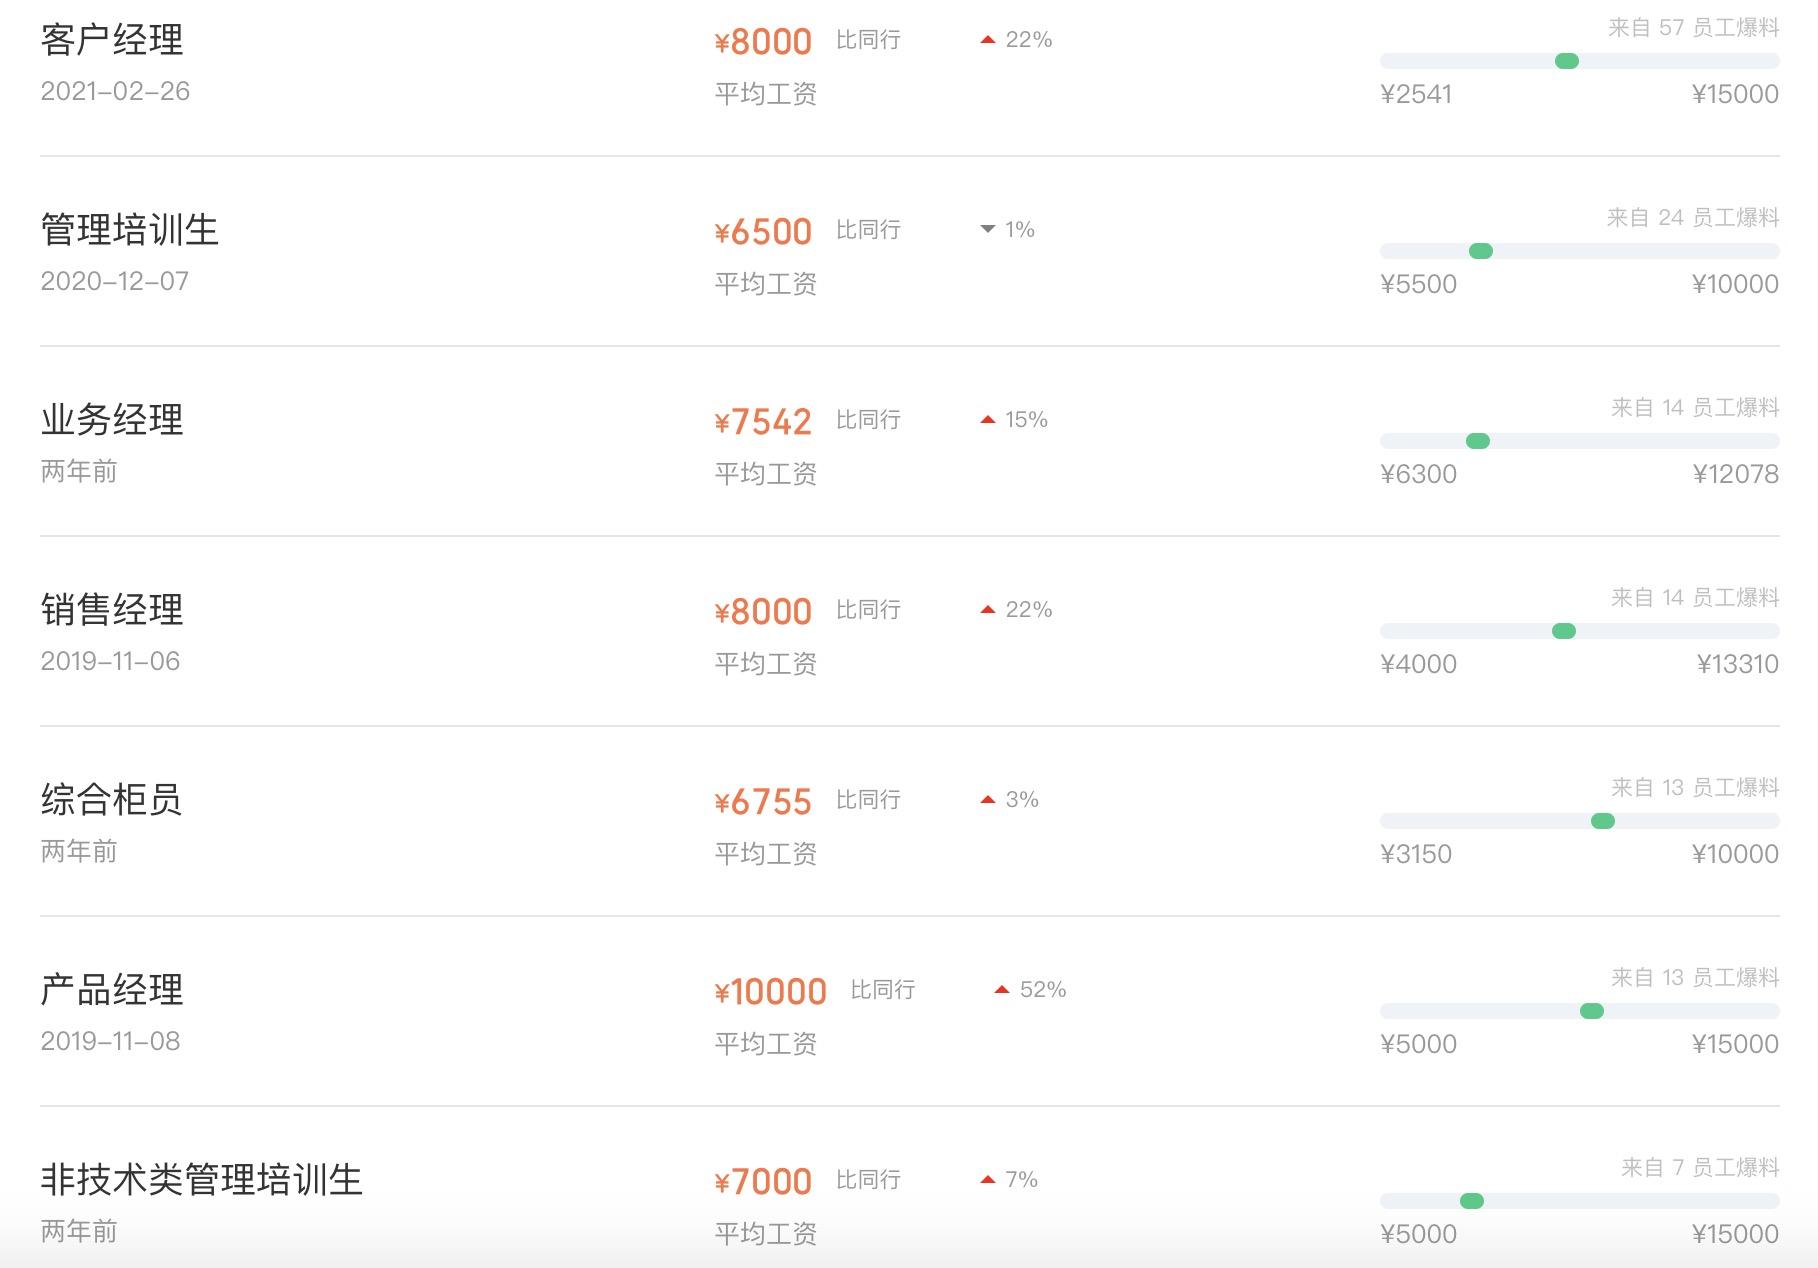
Task: Click green marker on 产品经理 salary range
Action: (x=1592, y=1011)
